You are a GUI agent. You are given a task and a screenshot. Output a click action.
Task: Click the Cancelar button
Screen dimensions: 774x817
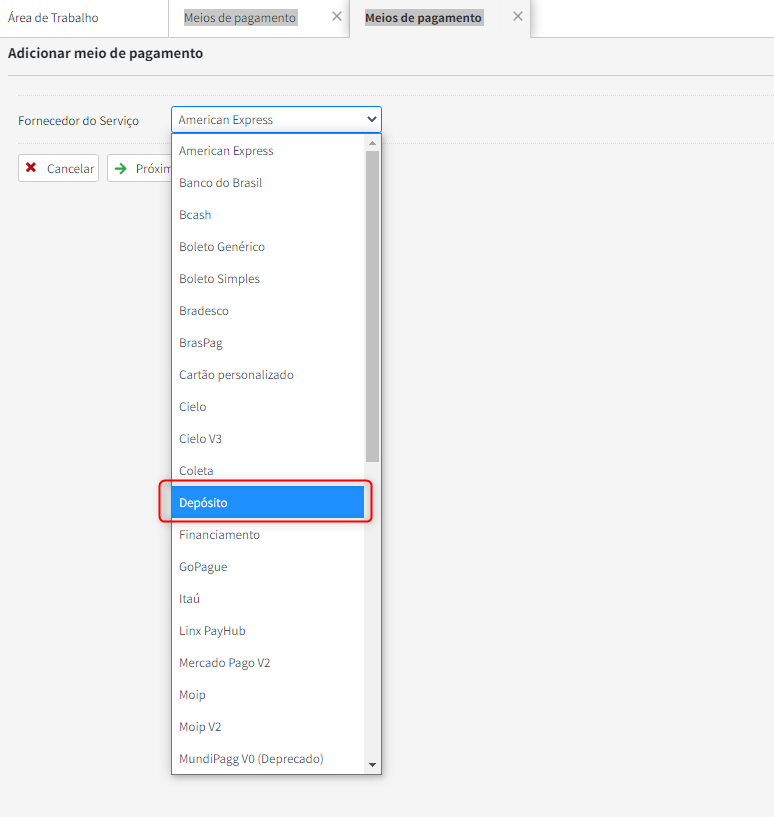[x=58, y=168]
